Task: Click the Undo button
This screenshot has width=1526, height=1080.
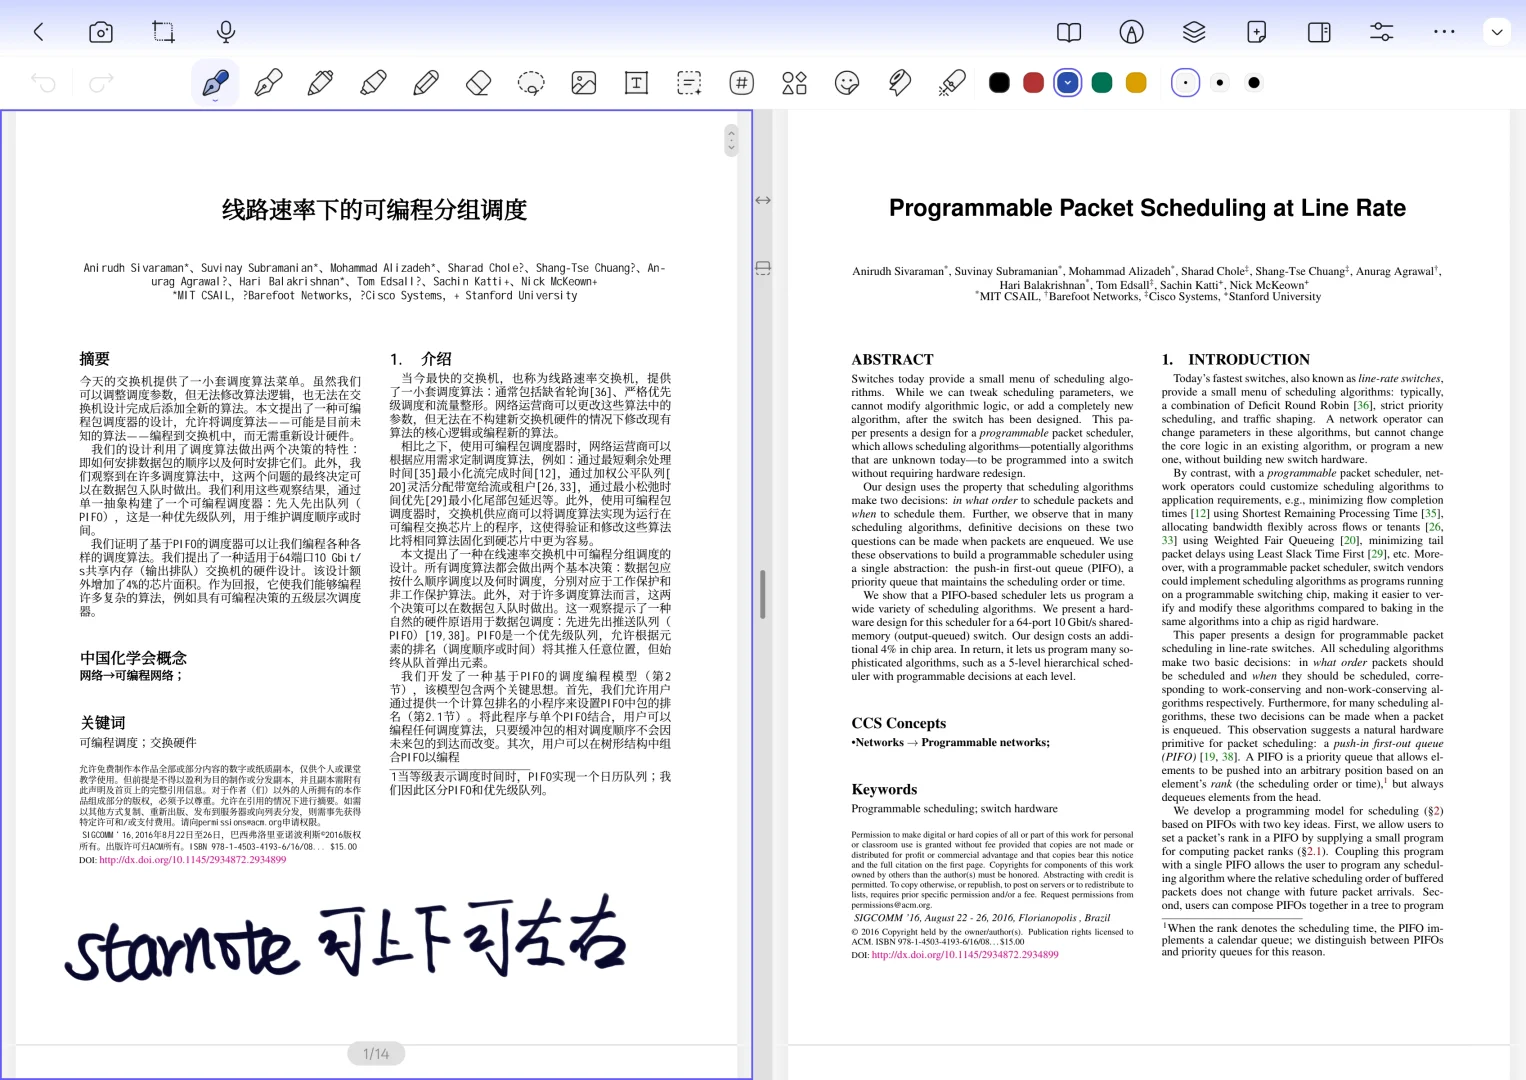Action: 42,82
